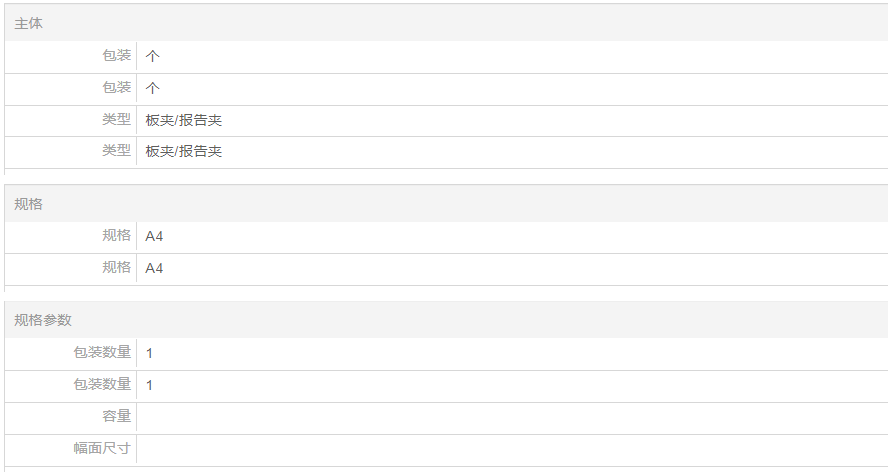
Task: Click the second A4 value
Action: (x=154, y=268)
